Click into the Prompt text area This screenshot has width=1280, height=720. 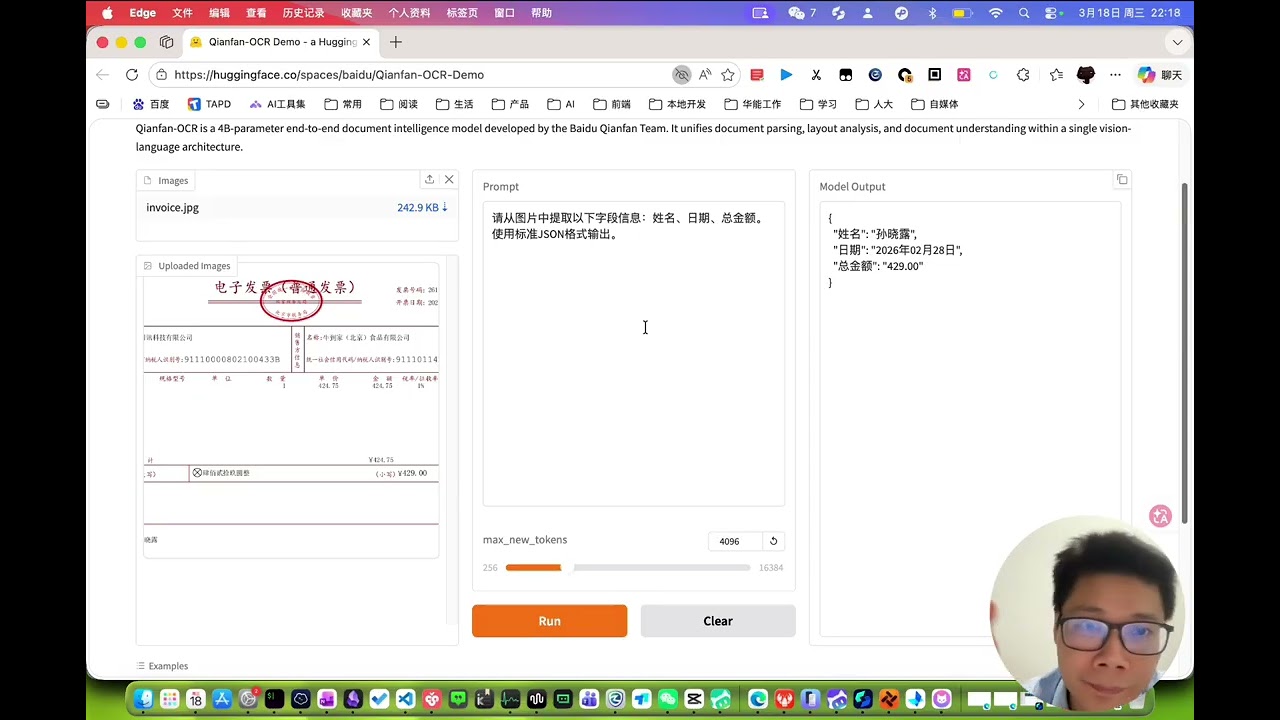[x=634, y=354]
